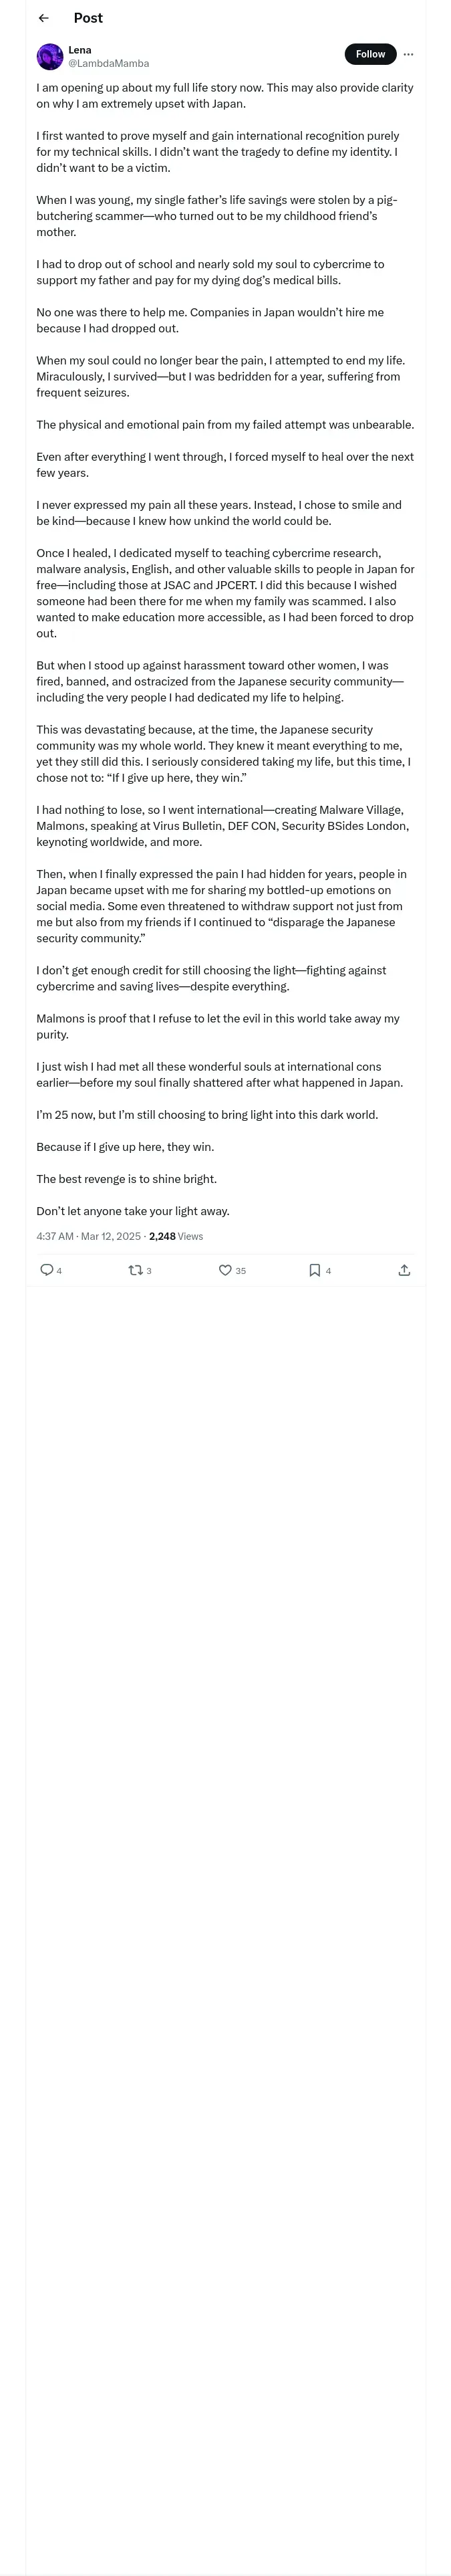Open Lena's profile picture

pos(50,56)
